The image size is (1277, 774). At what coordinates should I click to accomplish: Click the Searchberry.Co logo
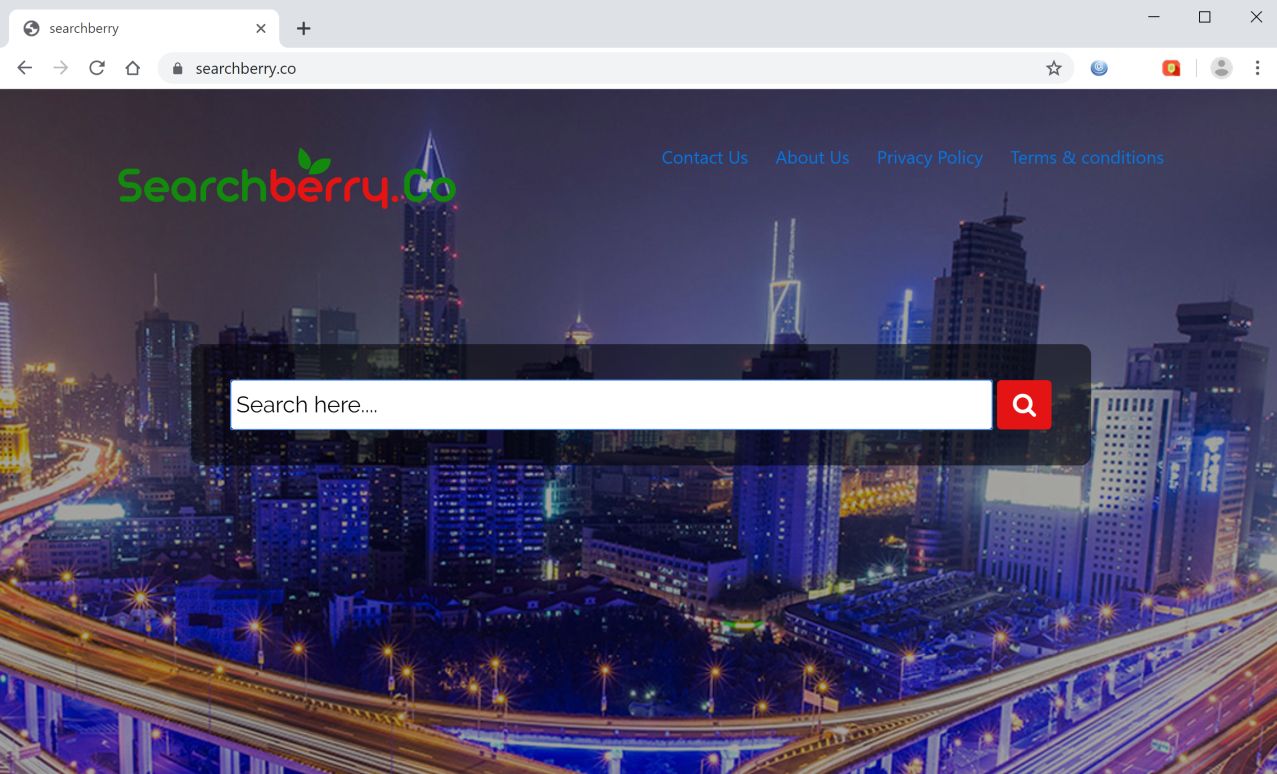(287, 180)
